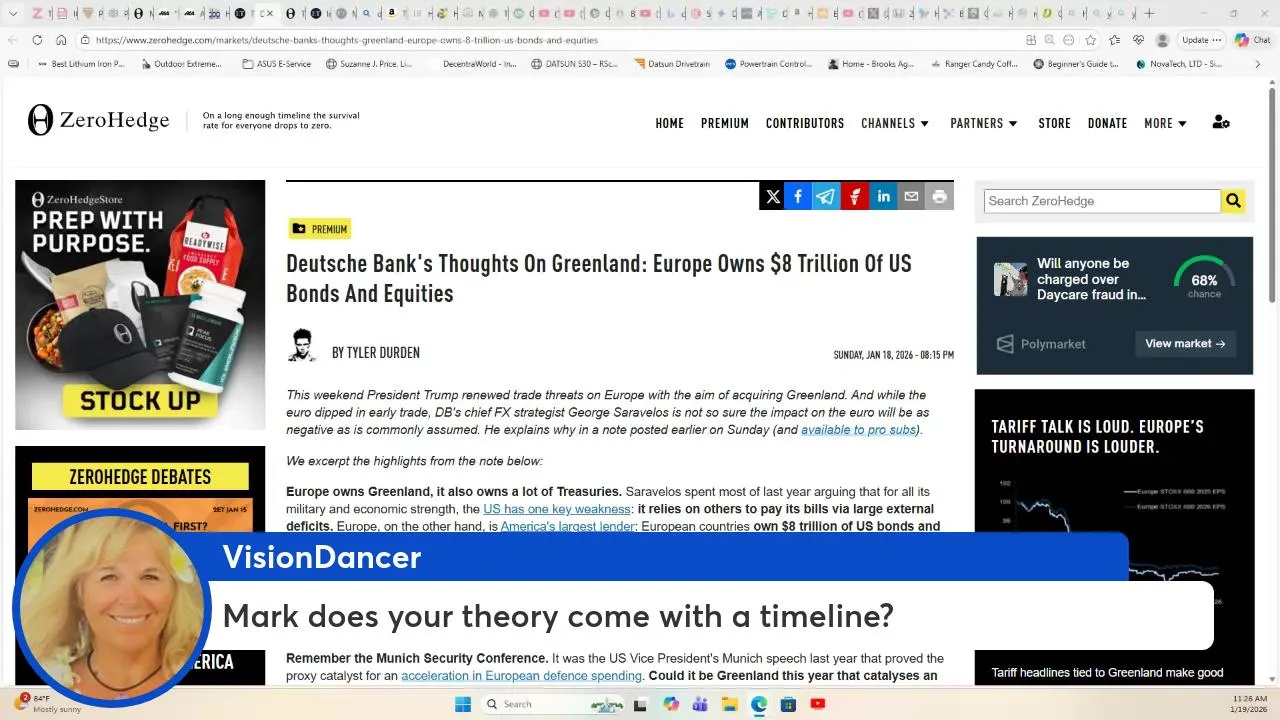This screenshot has height=720, width=1280.
Task: Bookmark this page with the star icon
Action: click(x=1090, y=40)
